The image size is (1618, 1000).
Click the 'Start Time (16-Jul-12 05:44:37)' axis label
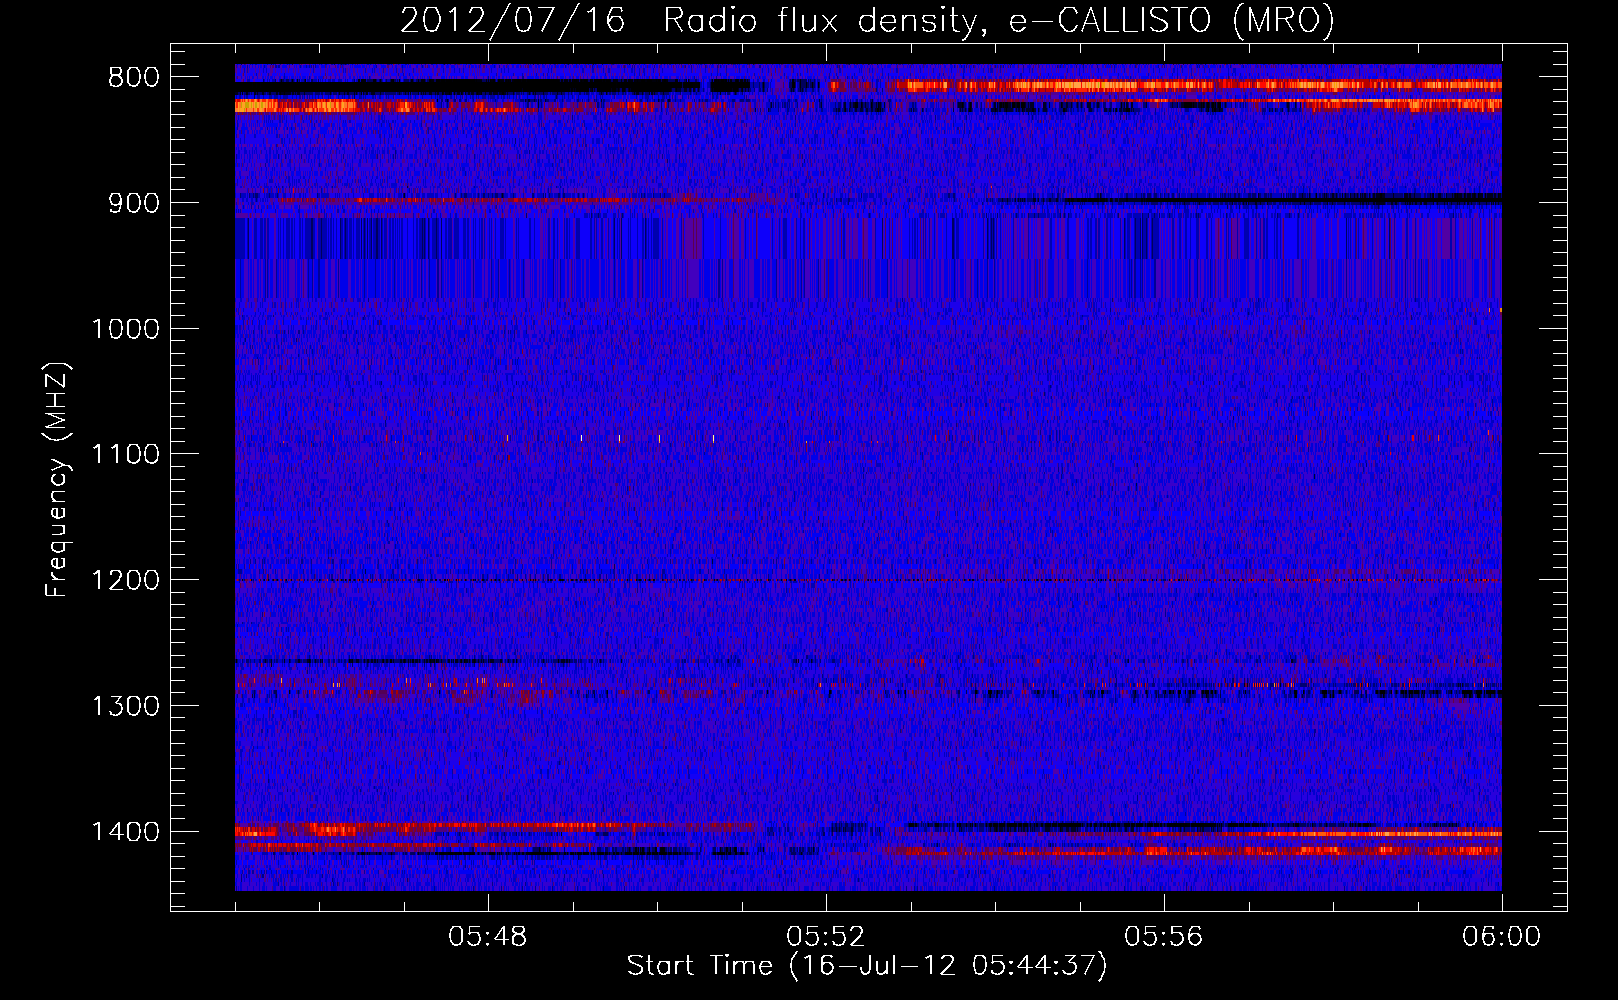(x=867, y=966)
